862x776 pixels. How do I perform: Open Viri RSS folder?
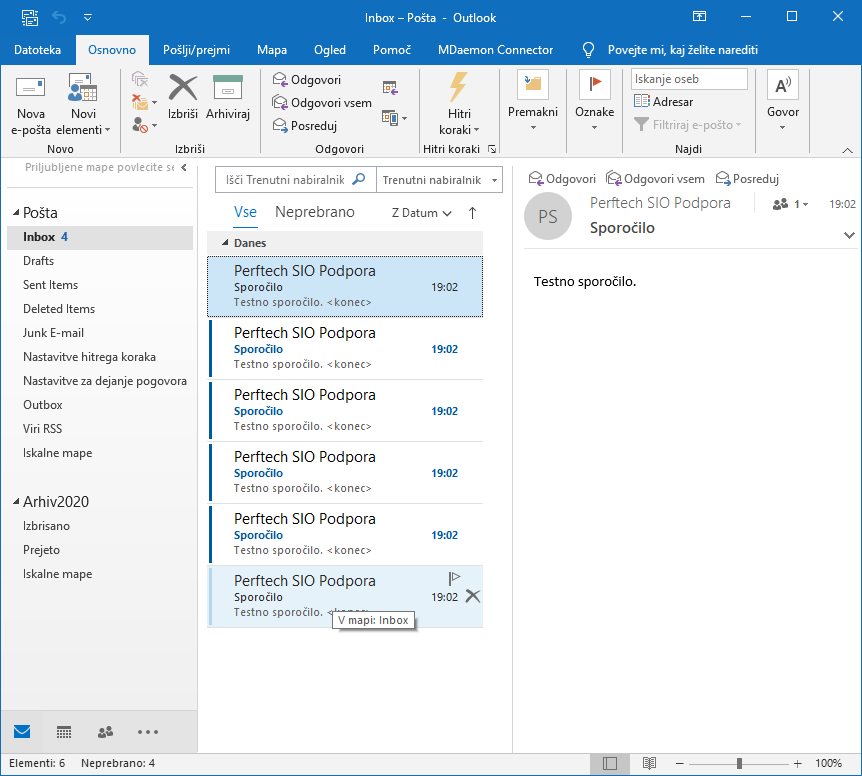click(x=42, y=429)
